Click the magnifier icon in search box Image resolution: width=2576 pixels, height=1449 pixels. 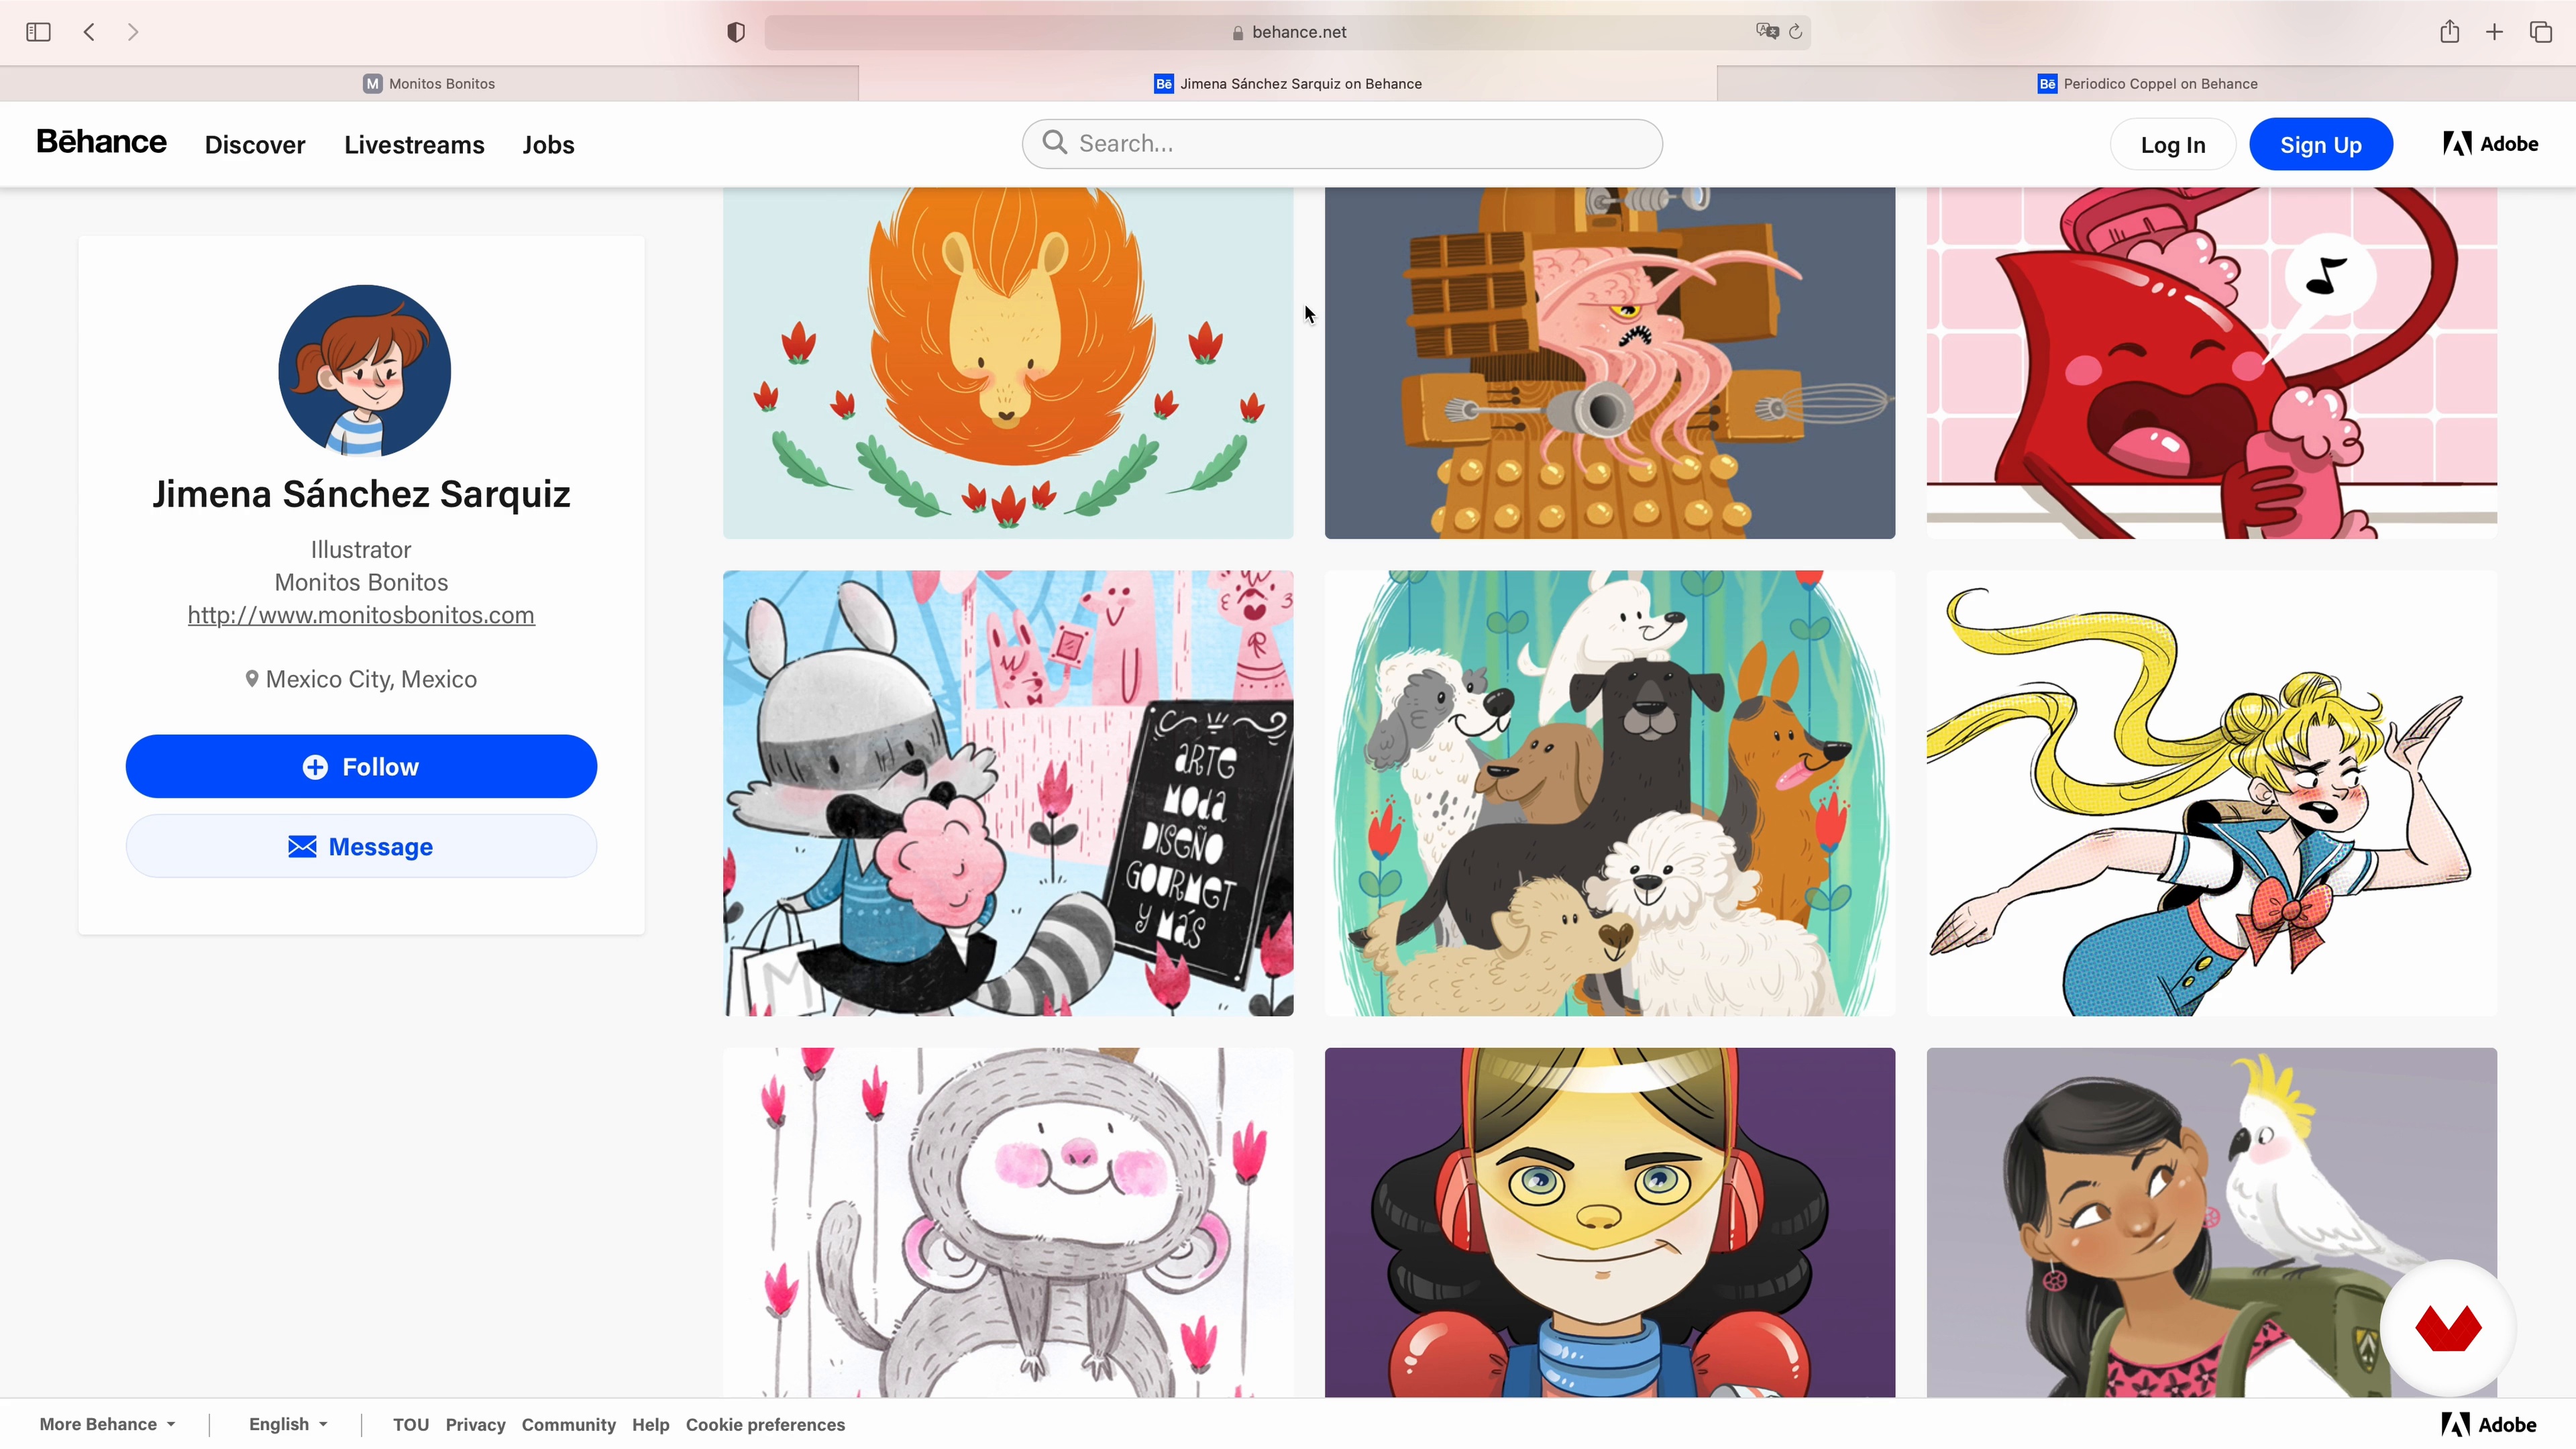1054,143
